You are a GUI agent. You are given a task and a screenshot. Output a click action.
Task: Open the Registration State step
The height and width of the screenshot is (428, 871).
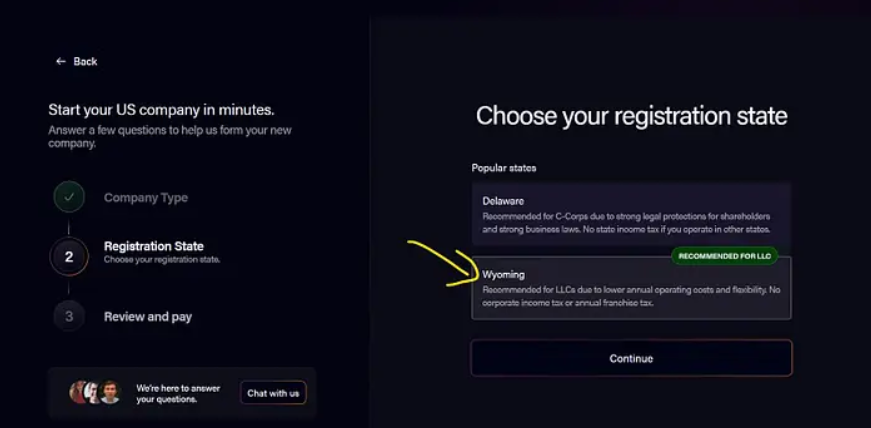coord(154,246)
